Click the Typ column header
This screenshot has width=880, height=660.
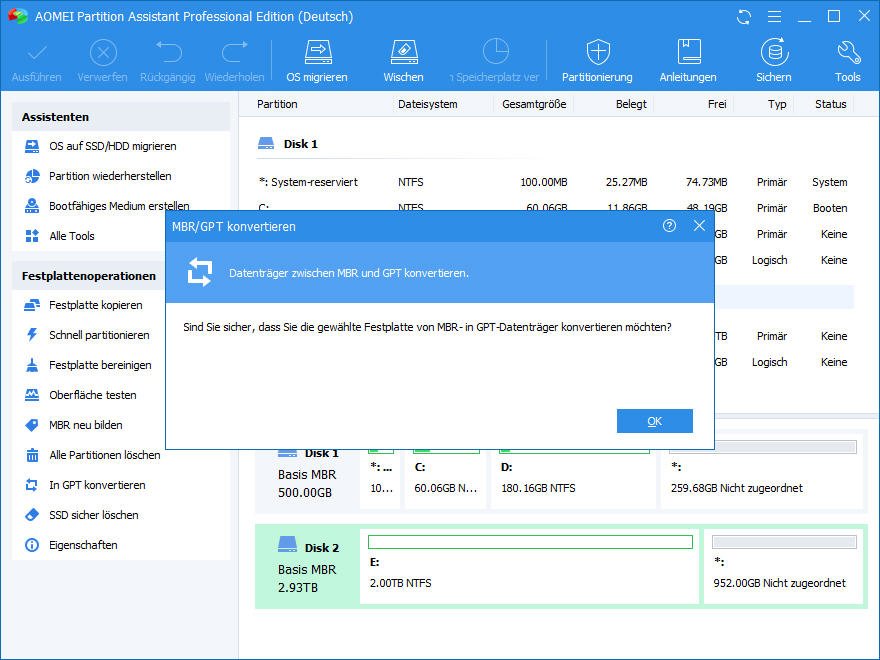(x=777, y=104)
